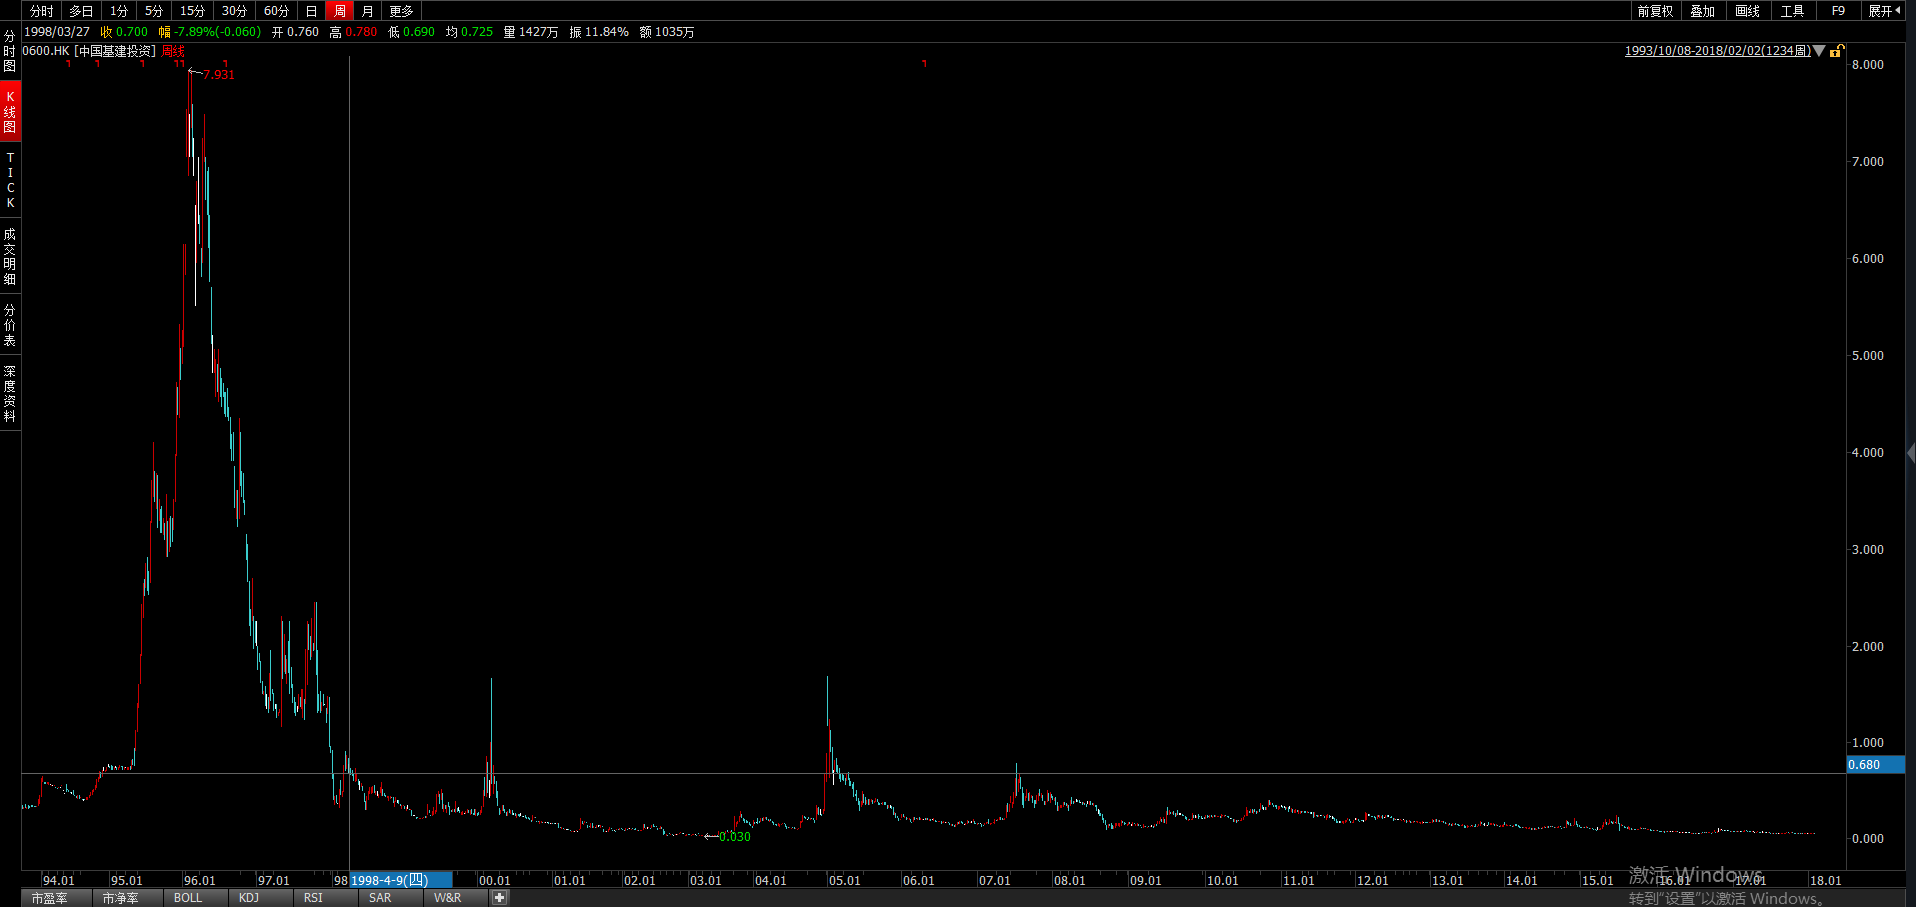
Task: Open 分价表 in the left sidebar
Action: [x=10, y=325]
